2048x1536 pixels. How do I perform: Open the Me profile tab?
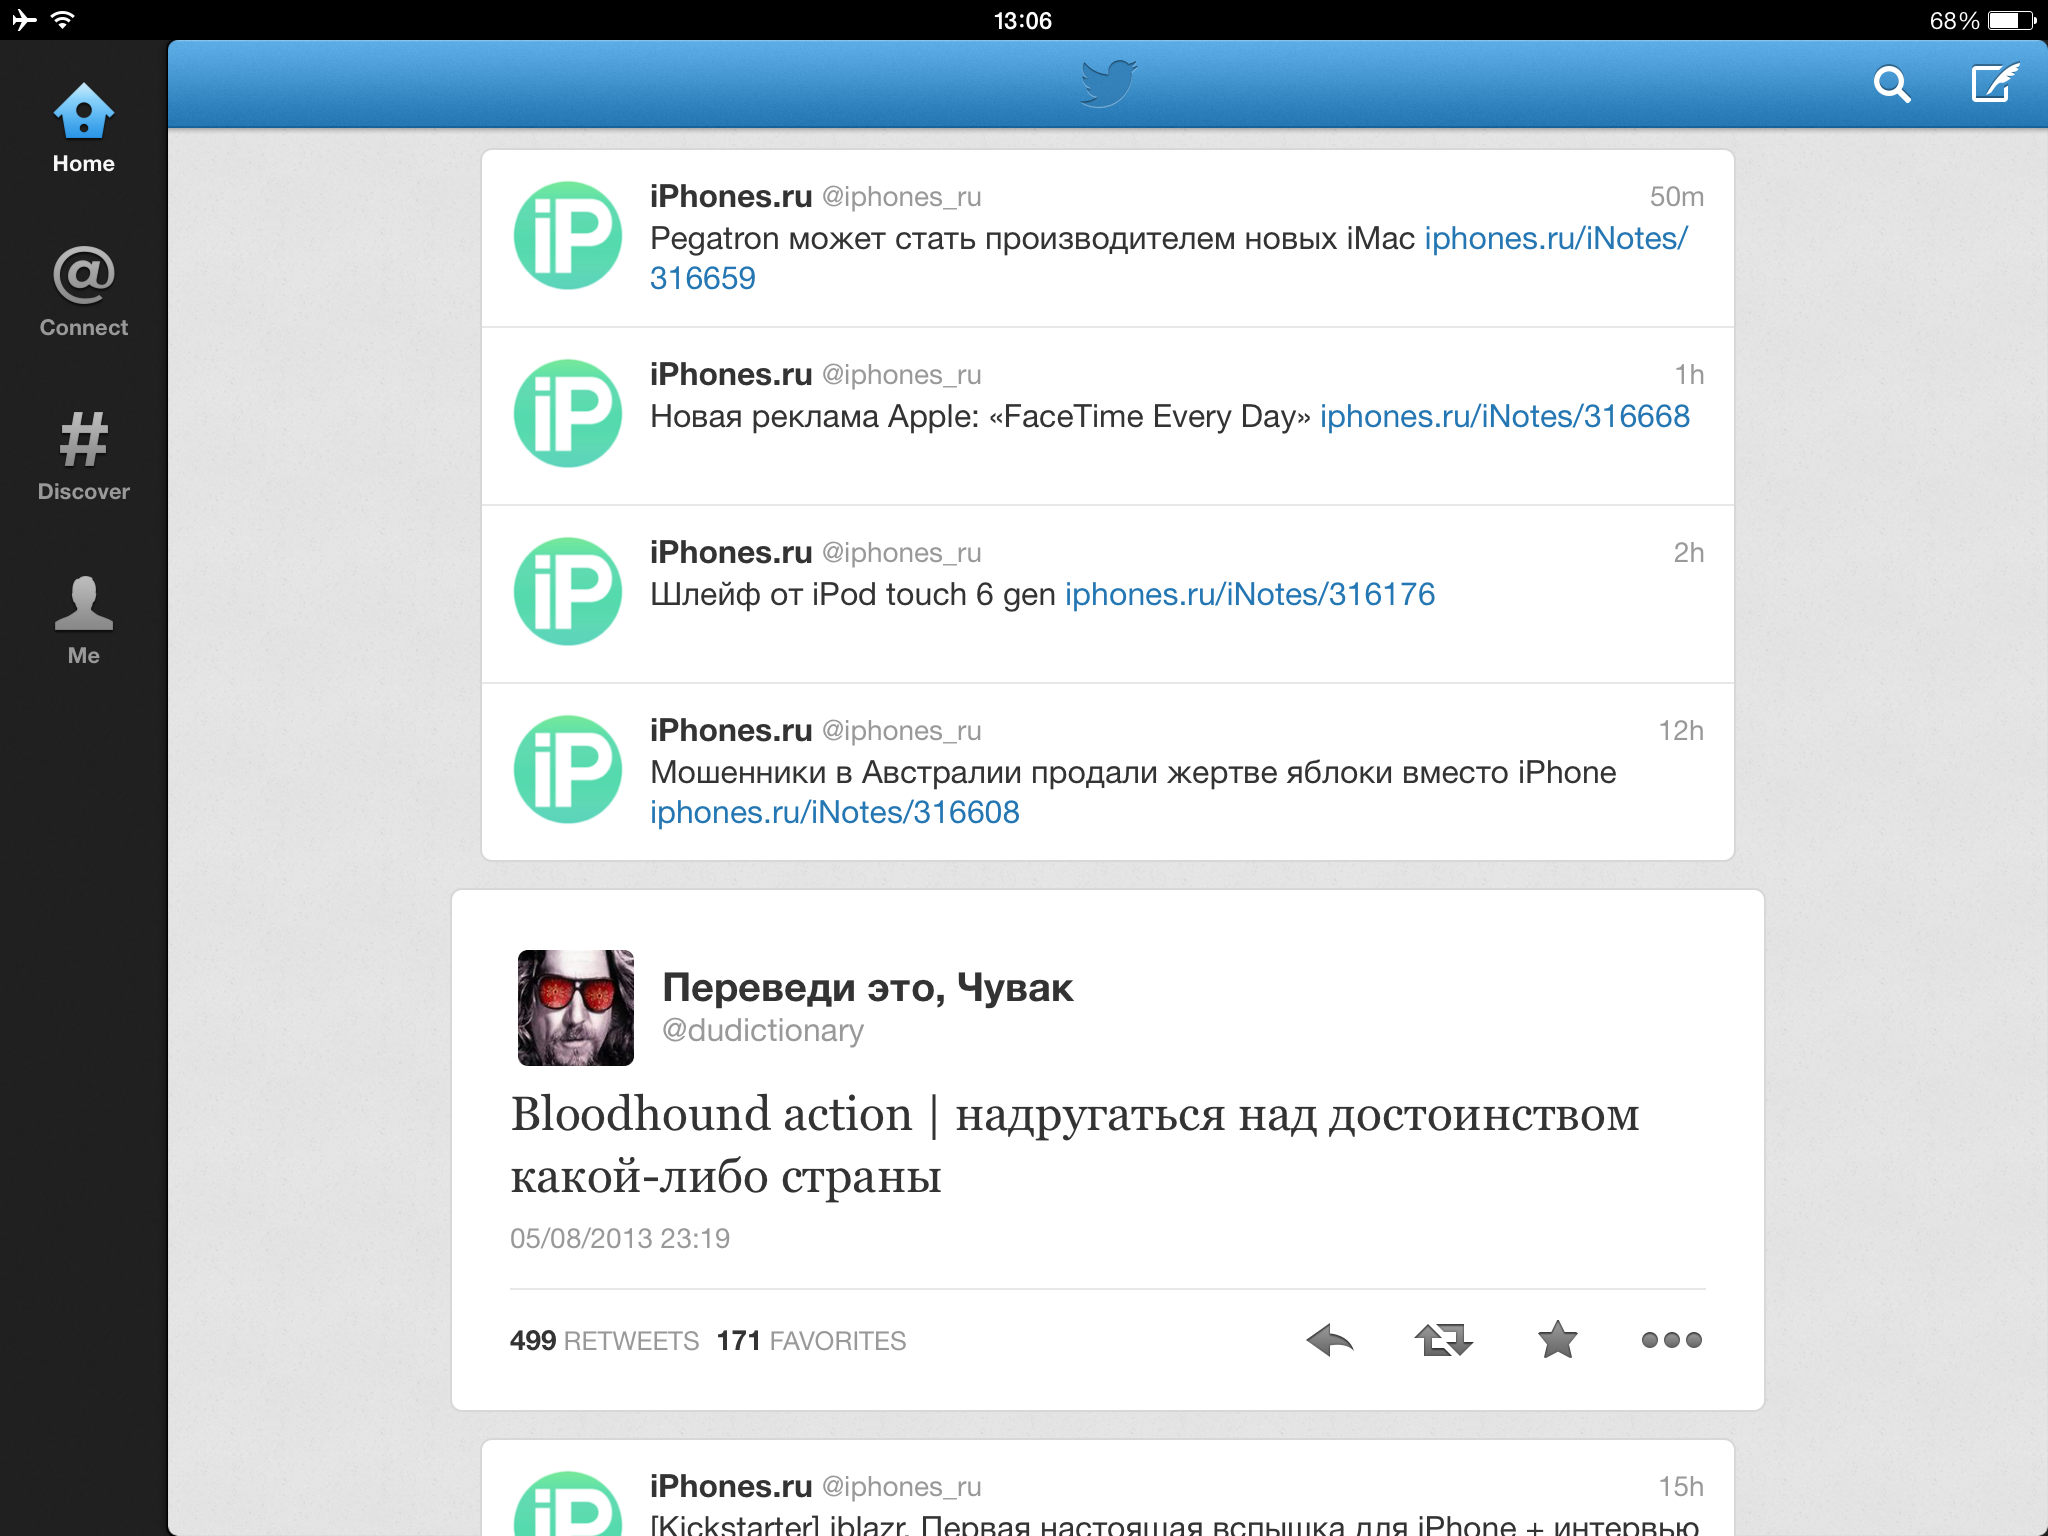[84, 620]
